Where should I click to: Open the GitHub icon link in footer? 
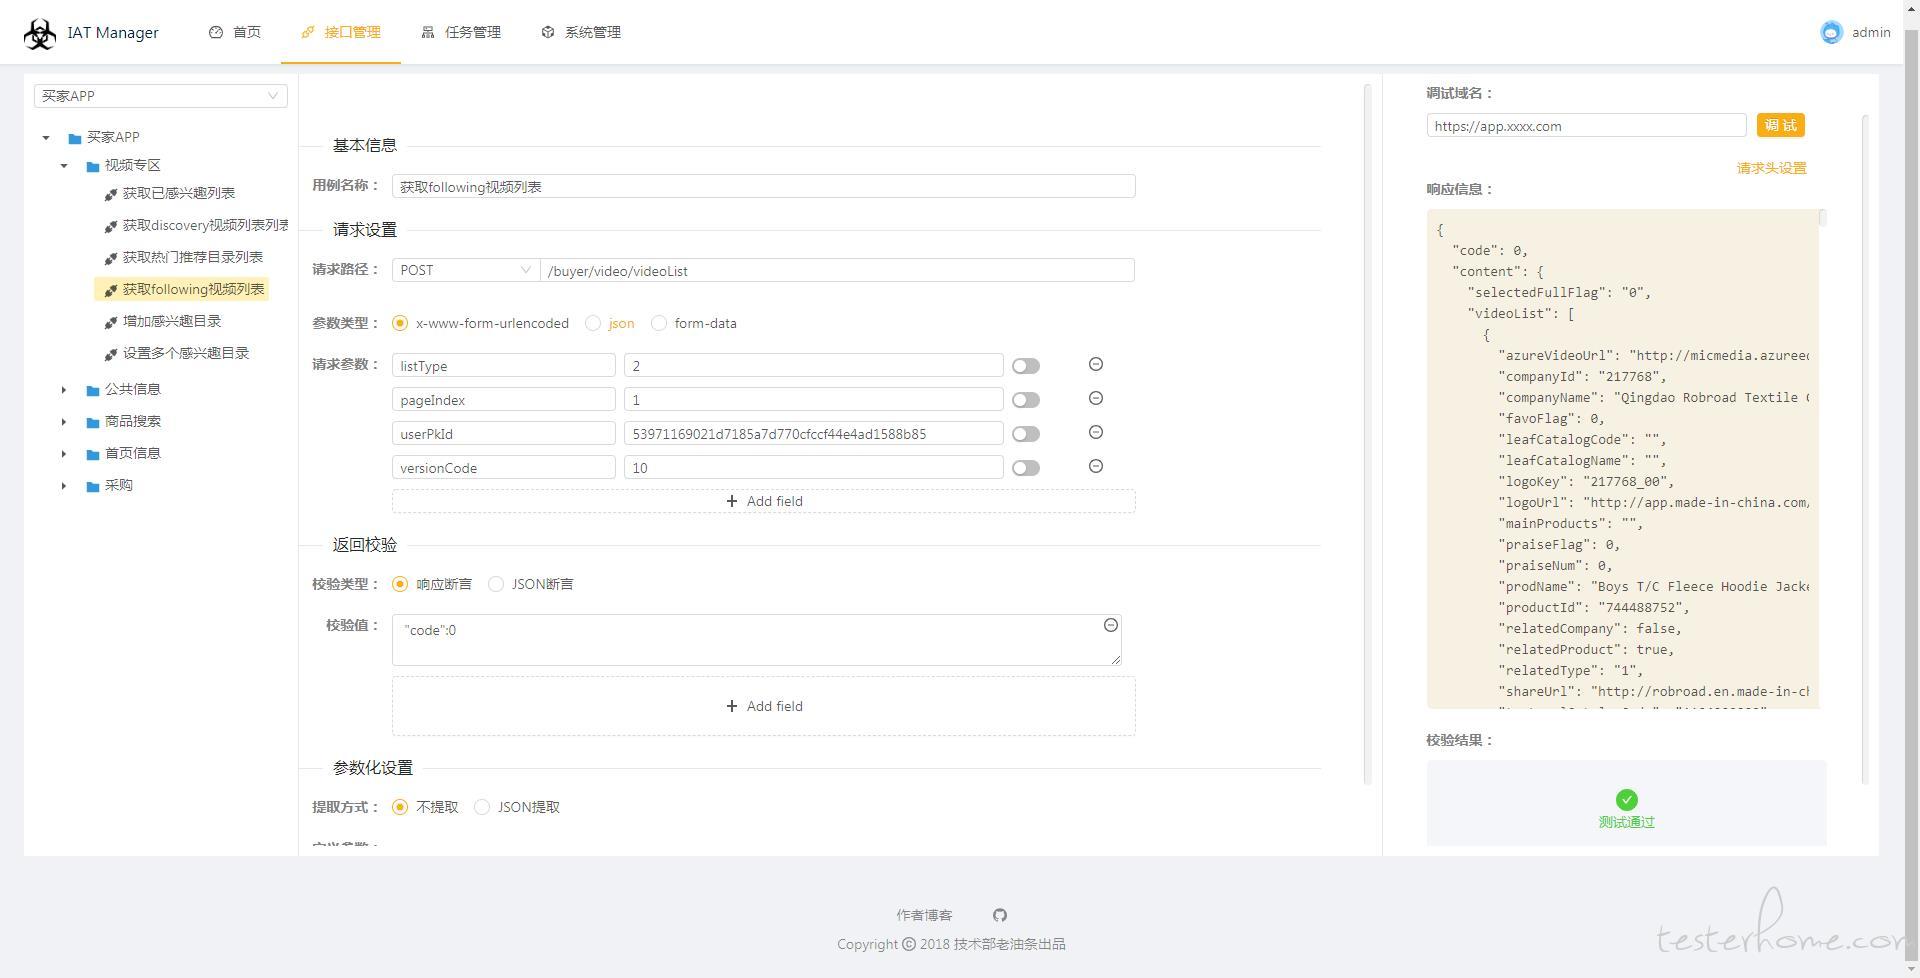coord(1000,915)
